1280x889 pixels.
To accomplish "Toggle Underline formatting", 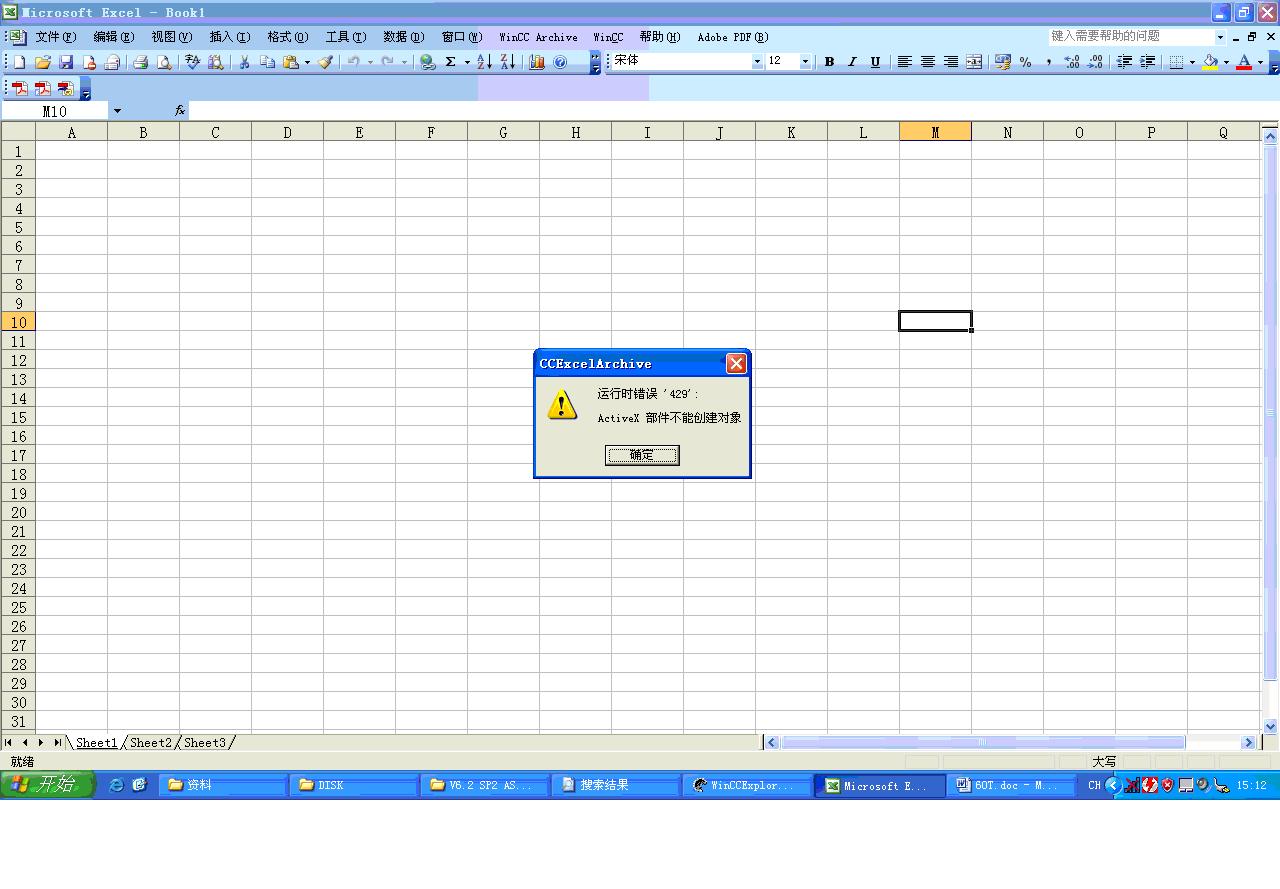I will 875,62.
